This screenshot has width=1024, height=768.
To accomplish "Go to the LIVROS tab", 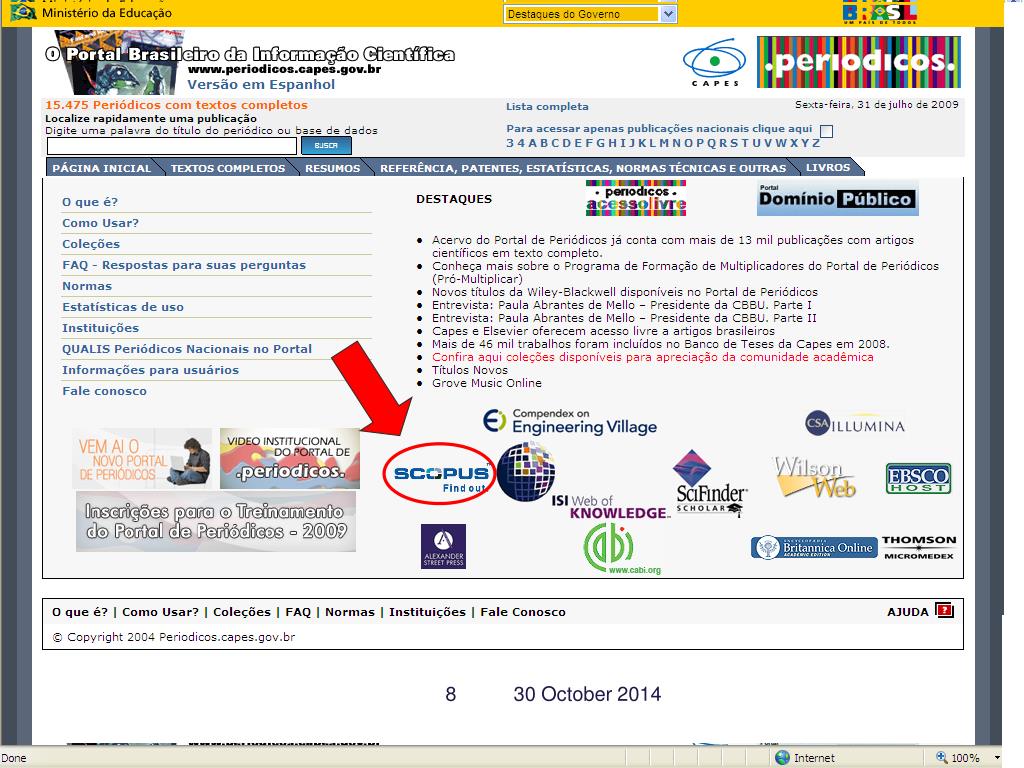I will click(x=827, y=167).
